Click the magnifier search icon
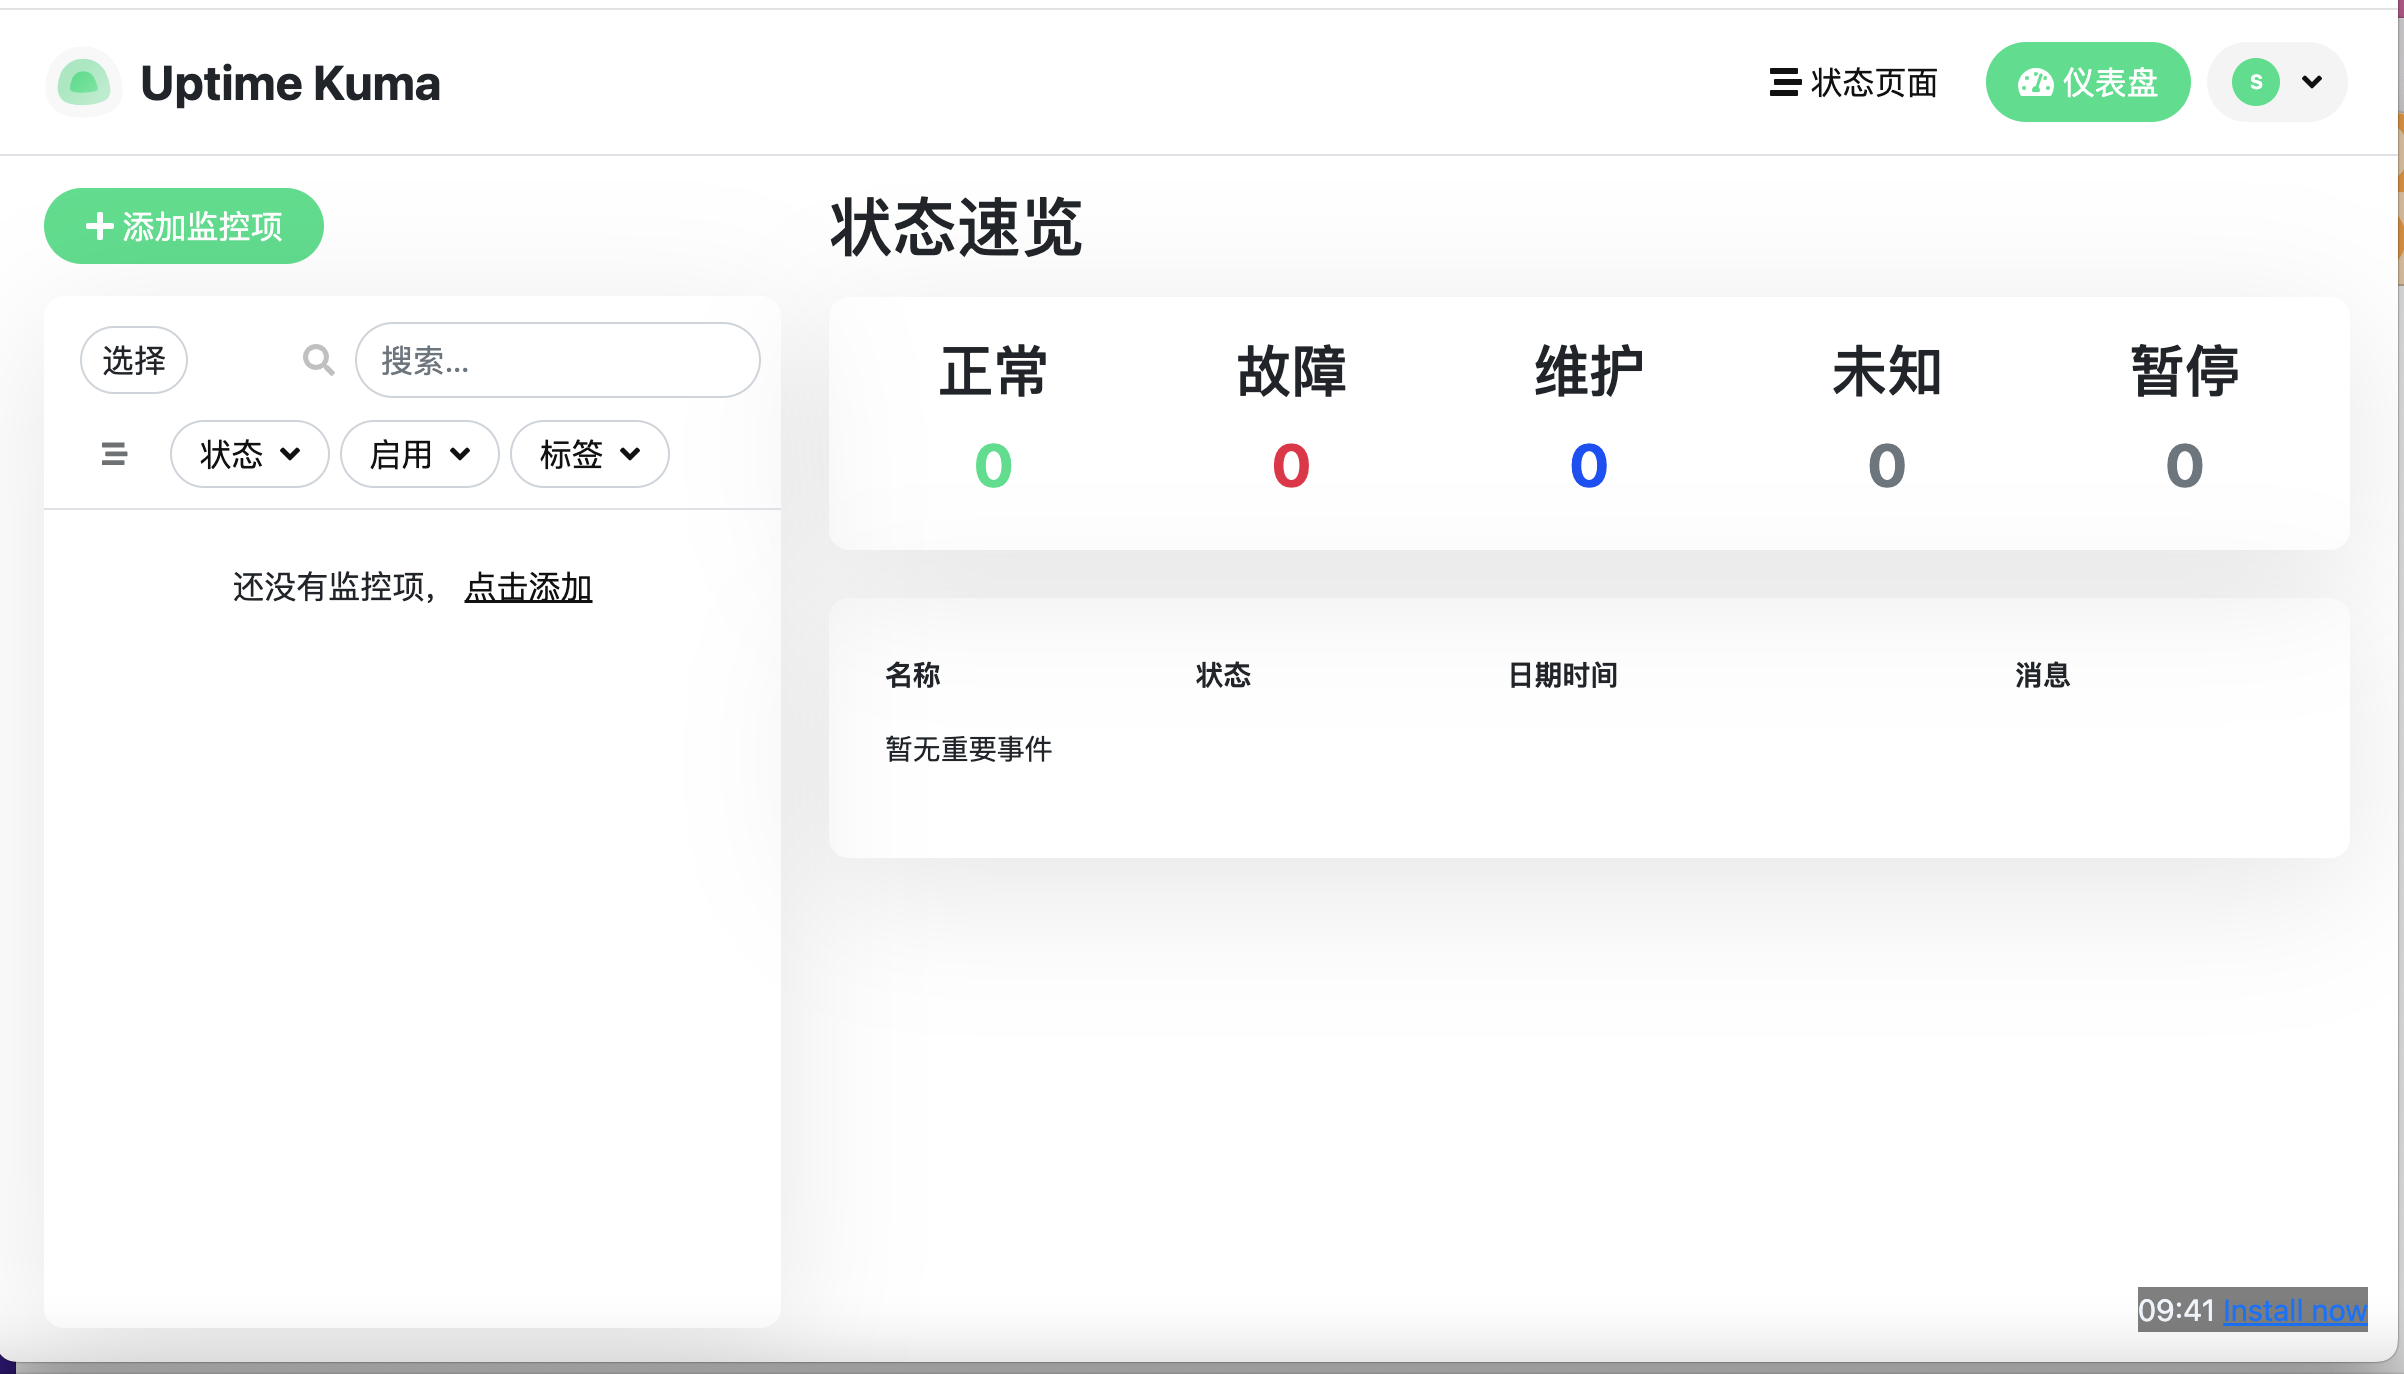The width and height of the screenshot is (2404, 1374). coord(318,360)
